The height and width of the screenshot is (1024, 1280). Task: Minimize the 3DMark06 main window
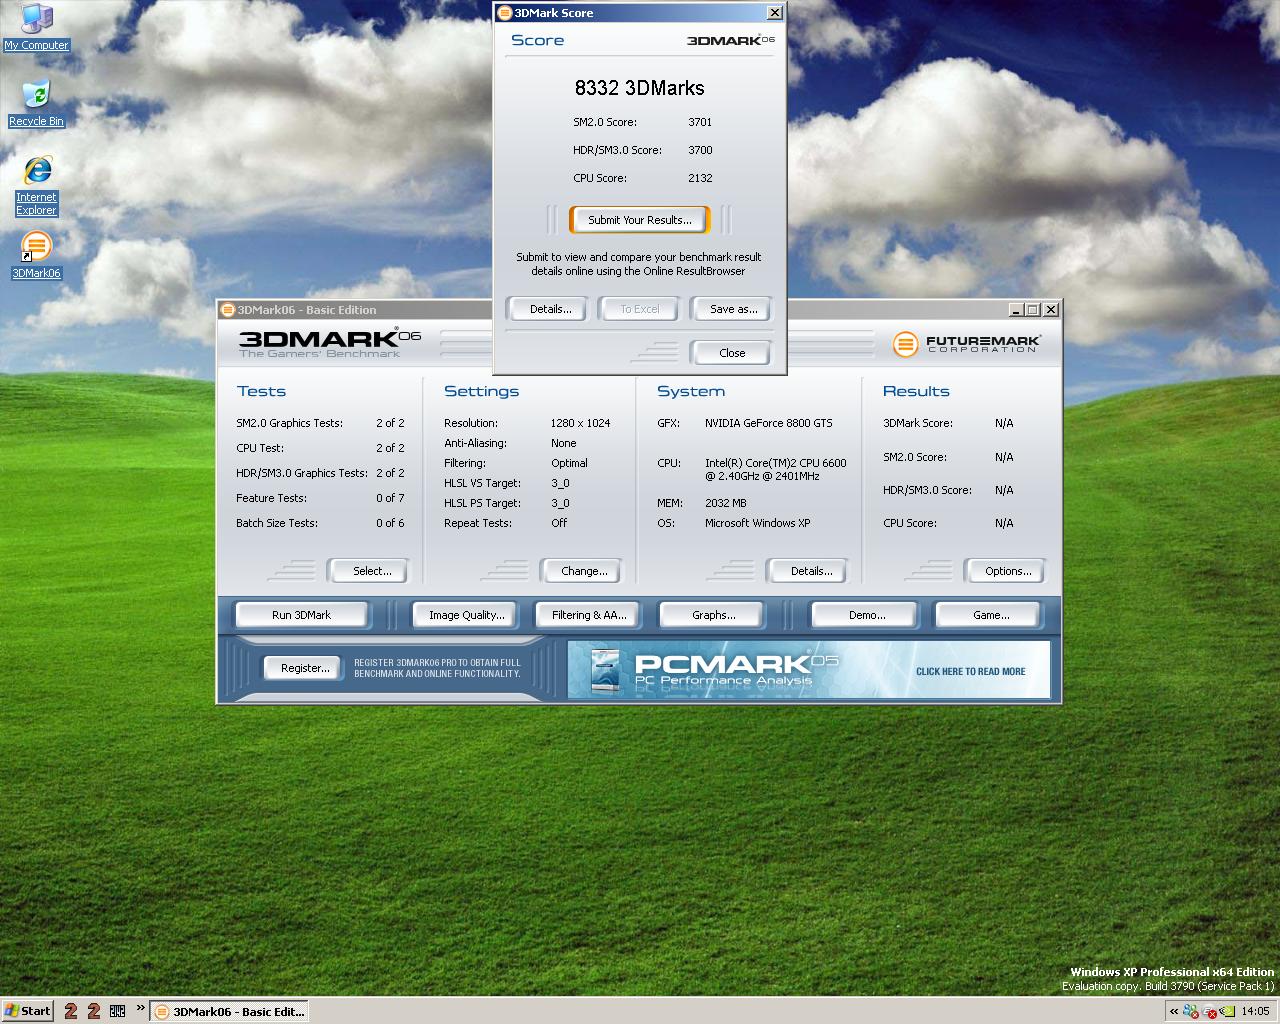[x=1016, y=310]
